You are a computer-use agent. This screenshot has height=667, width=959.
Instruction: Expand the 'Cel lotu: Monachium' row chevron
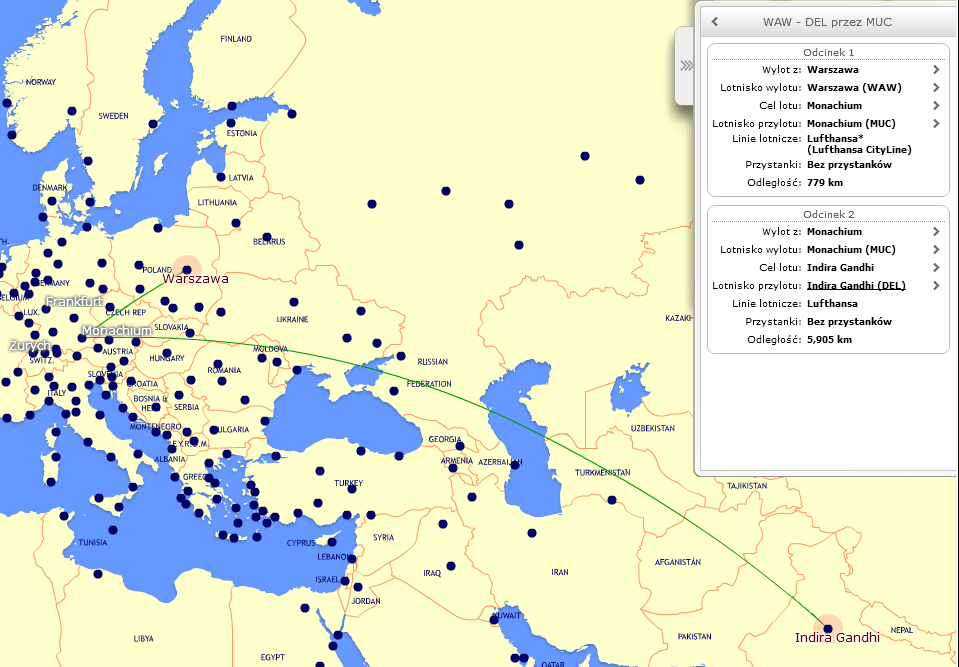936,105
